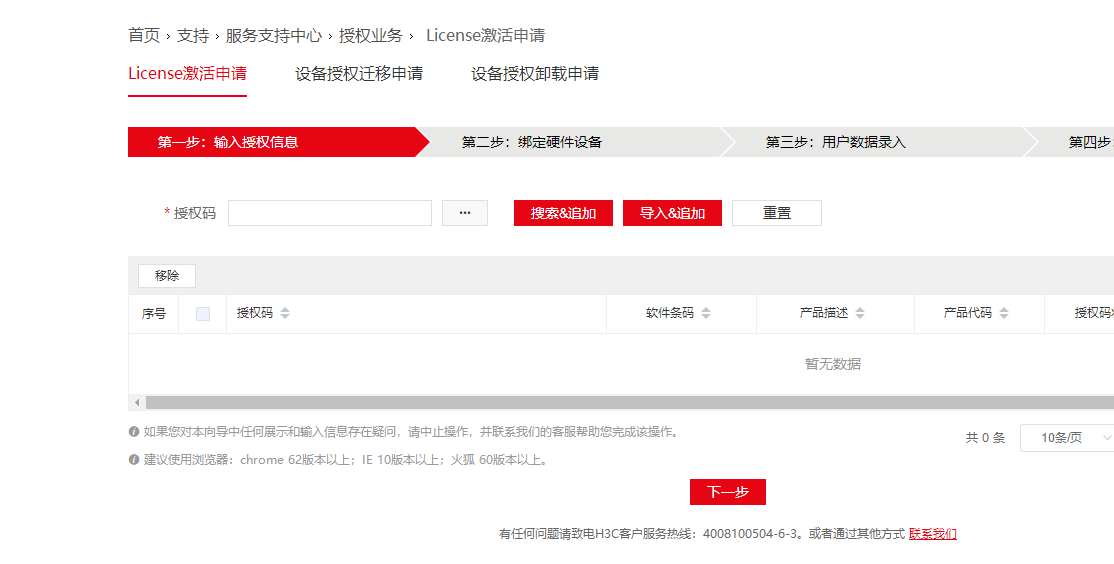The image size is (1114, 564).
Task: Open the ellipsis button beside 授权码 field
Action: tap(464, 213)
